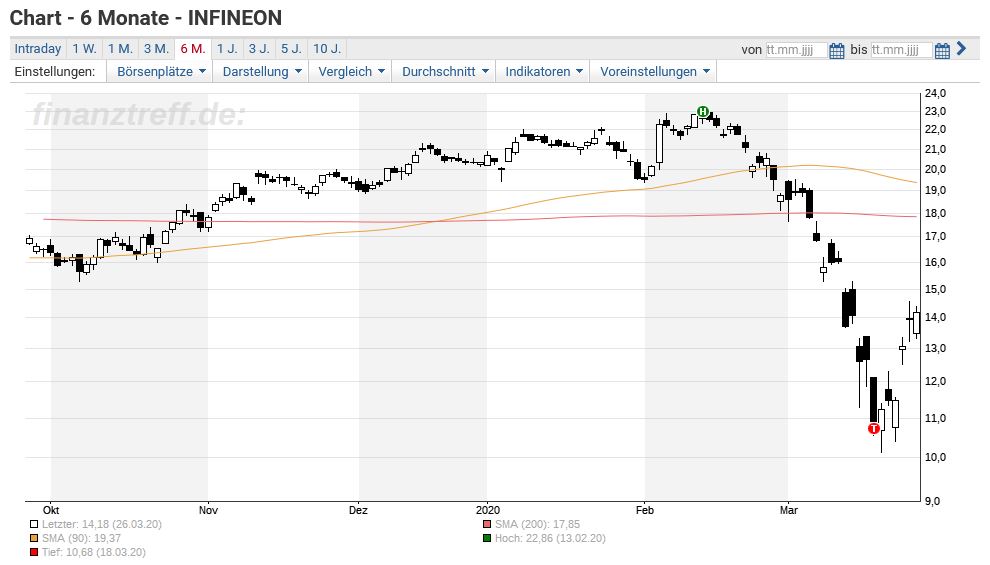Screen dimensions: 990x565
Task: Open the Vergleich dropdown
Action: point(351,71)
